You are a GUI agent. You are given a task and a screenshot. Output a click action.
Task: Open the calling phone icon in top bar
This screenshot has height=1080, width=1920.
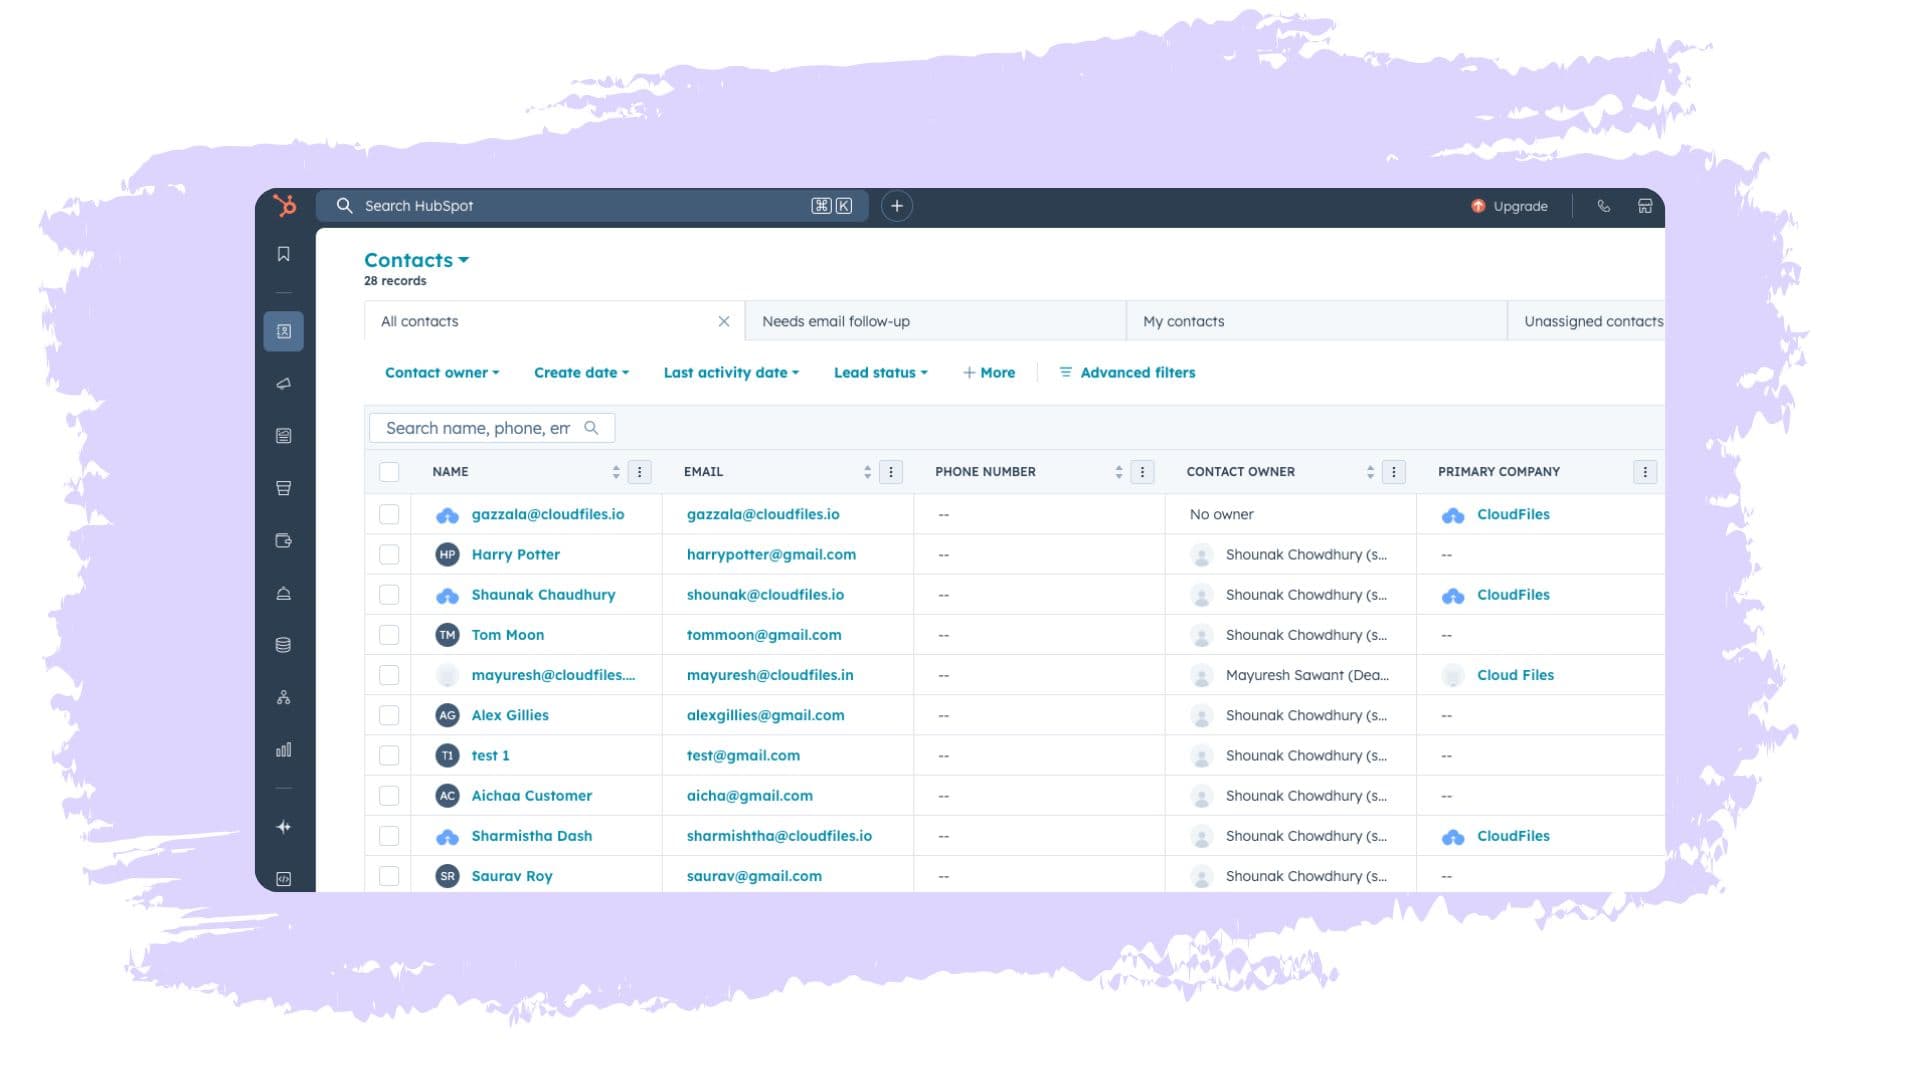point(1604,205)
